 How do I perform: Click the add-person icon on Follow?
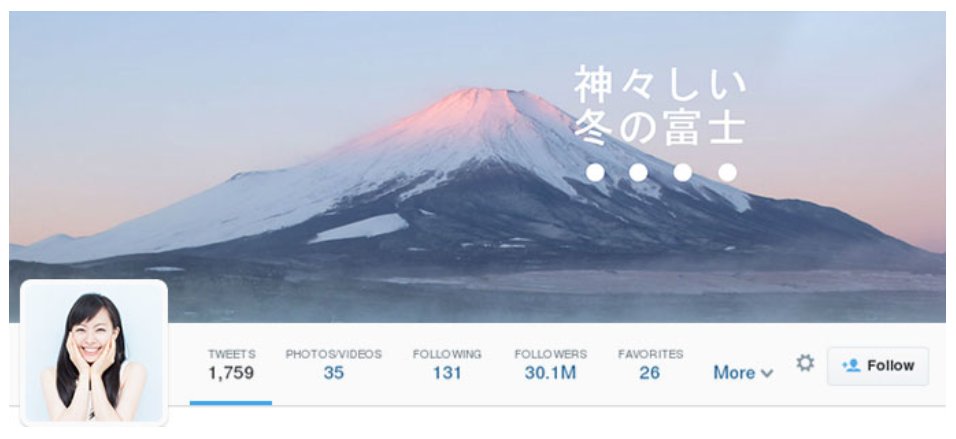[851, 365]
